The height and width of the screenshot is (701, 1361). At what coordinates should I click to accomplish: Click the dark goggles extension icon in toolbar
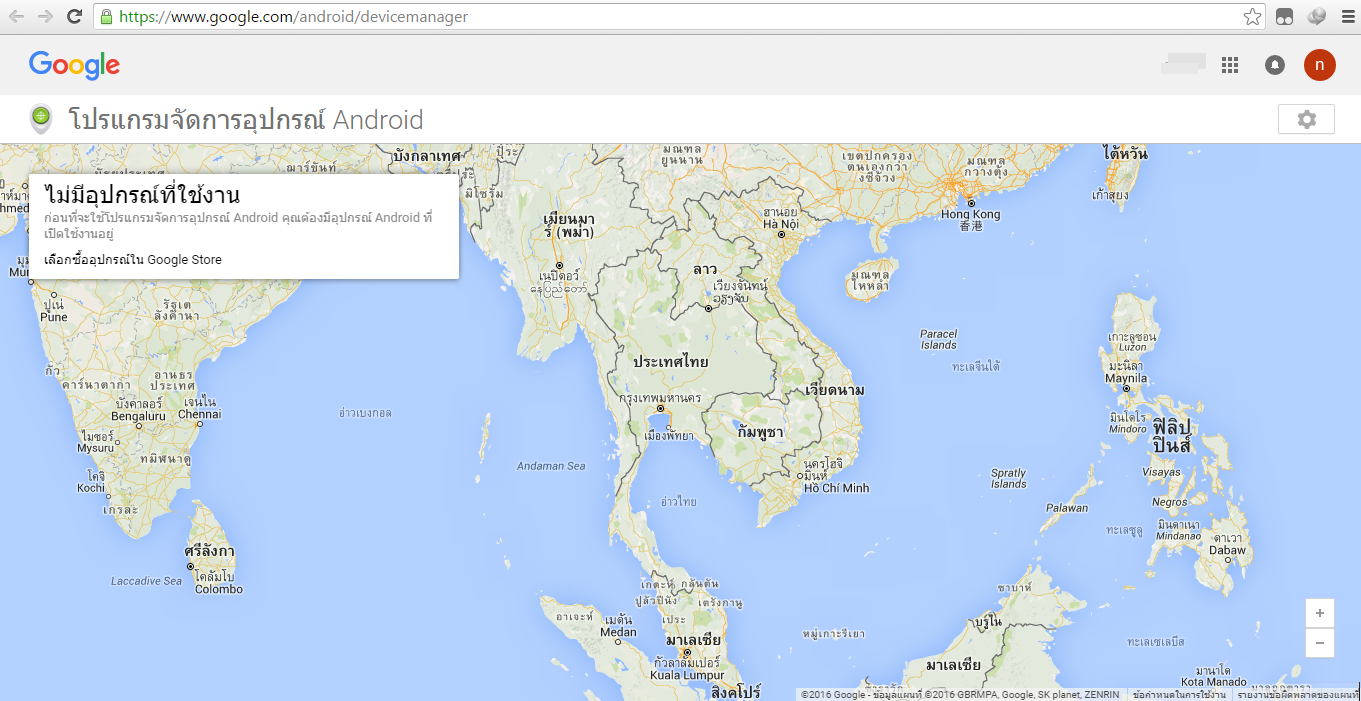[x=1284, y=17]
